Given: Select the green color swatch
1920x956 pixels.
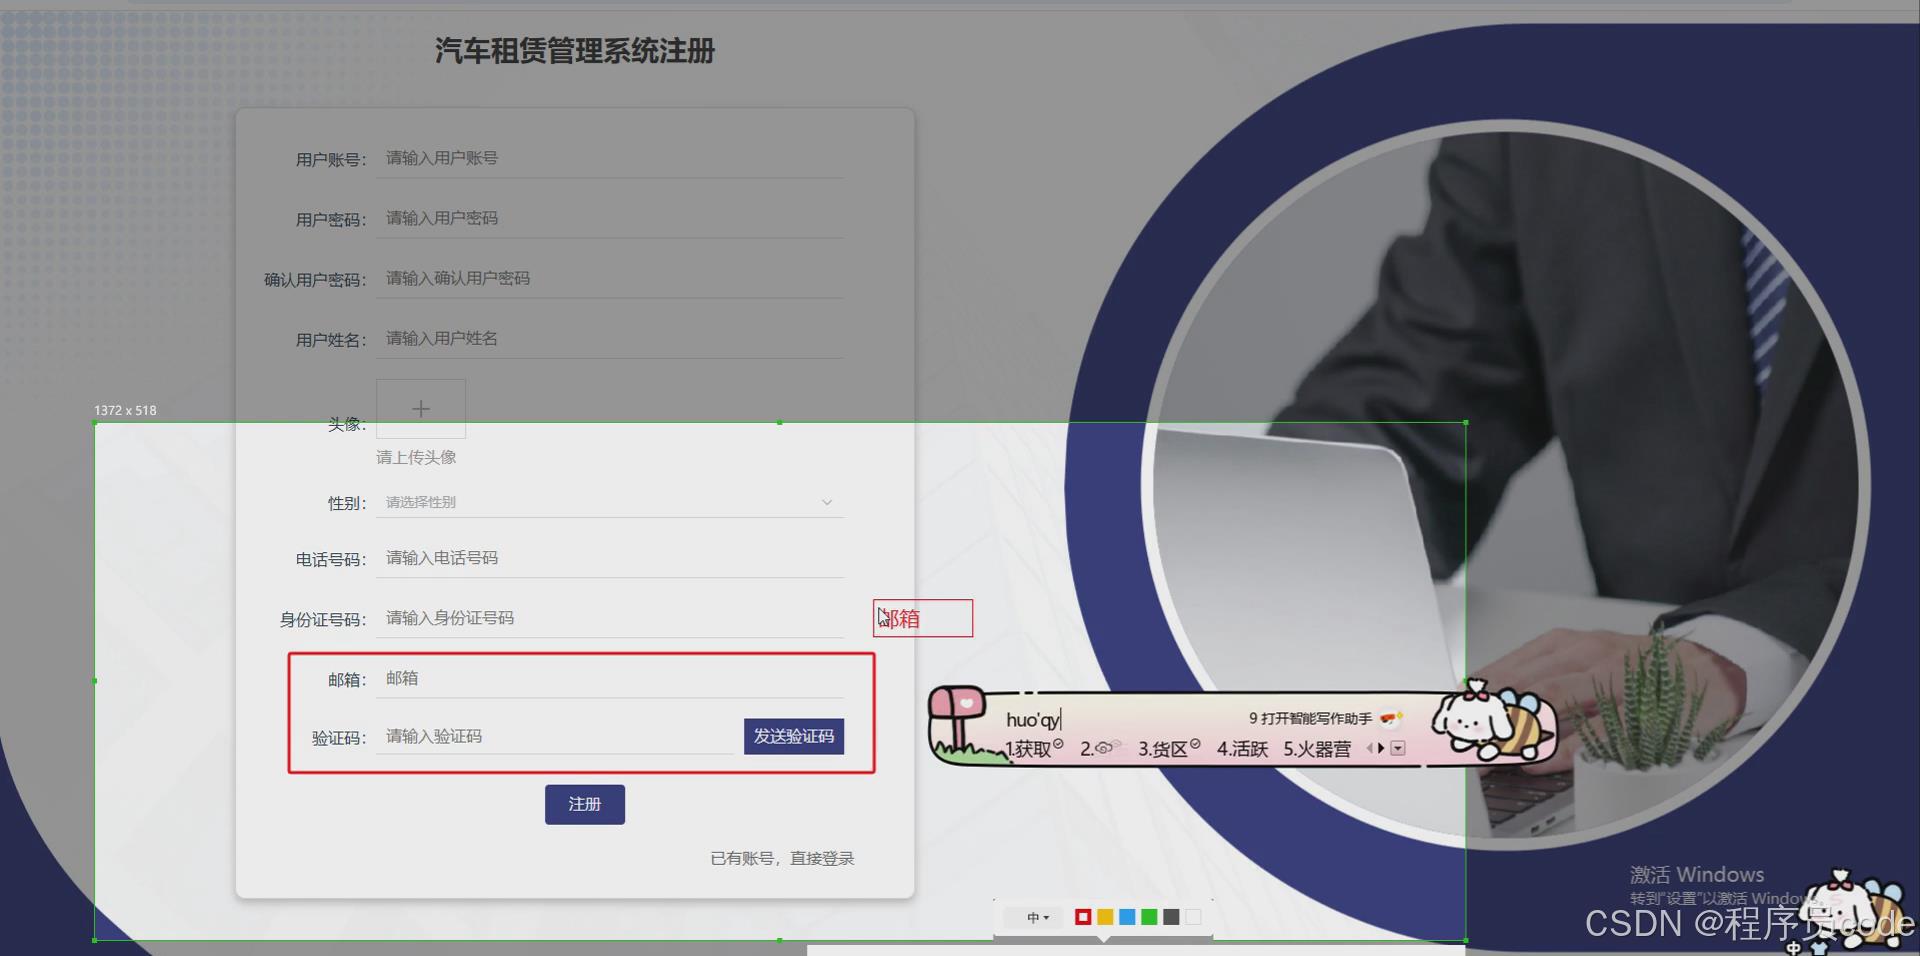Looking at the screenshot, I should pos(1149,917).
